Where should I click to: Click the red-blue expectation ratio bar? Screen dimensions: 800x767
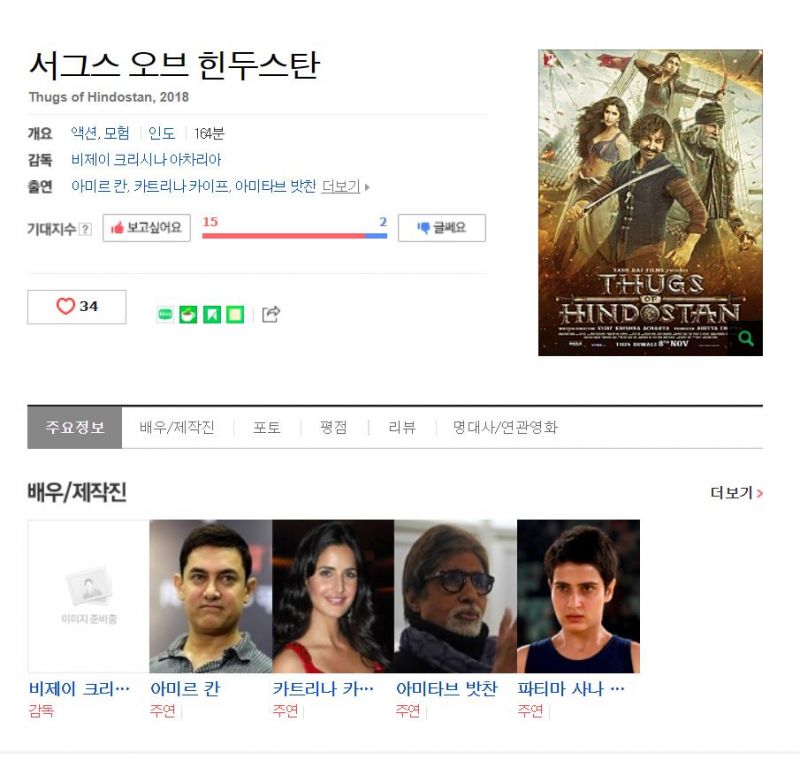pyautogui.click(x=294, y=236)
